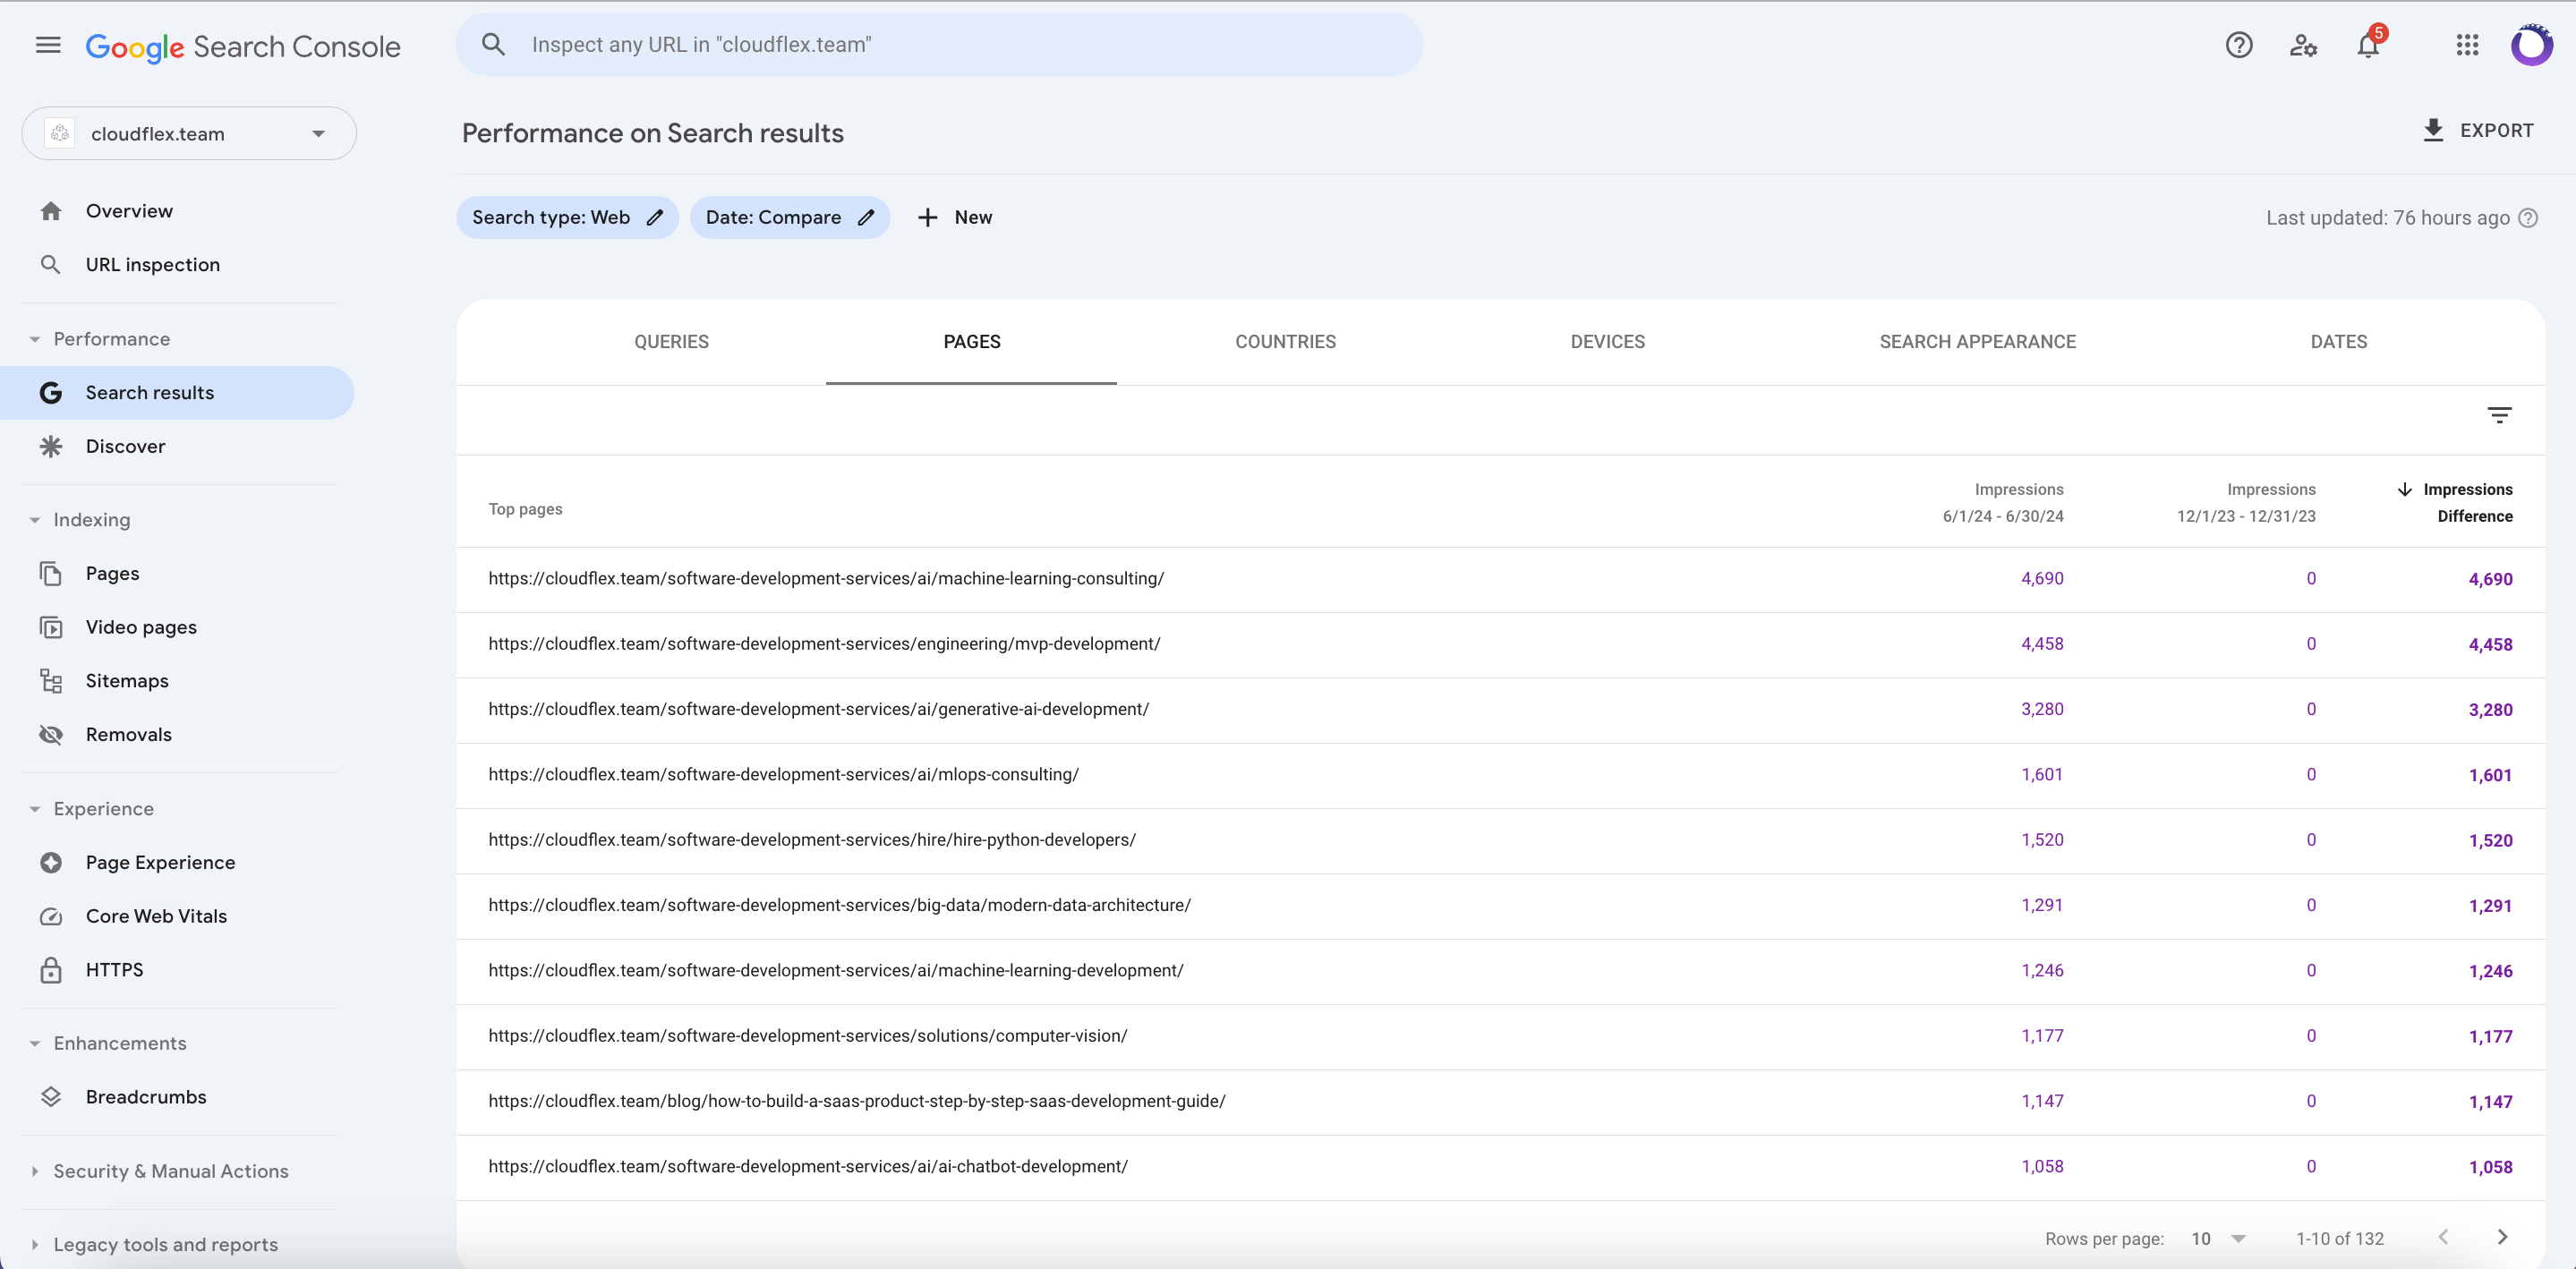2576x1269 pixels.
Task: Switch to the Devices tab
Action: click(1607, 342)
